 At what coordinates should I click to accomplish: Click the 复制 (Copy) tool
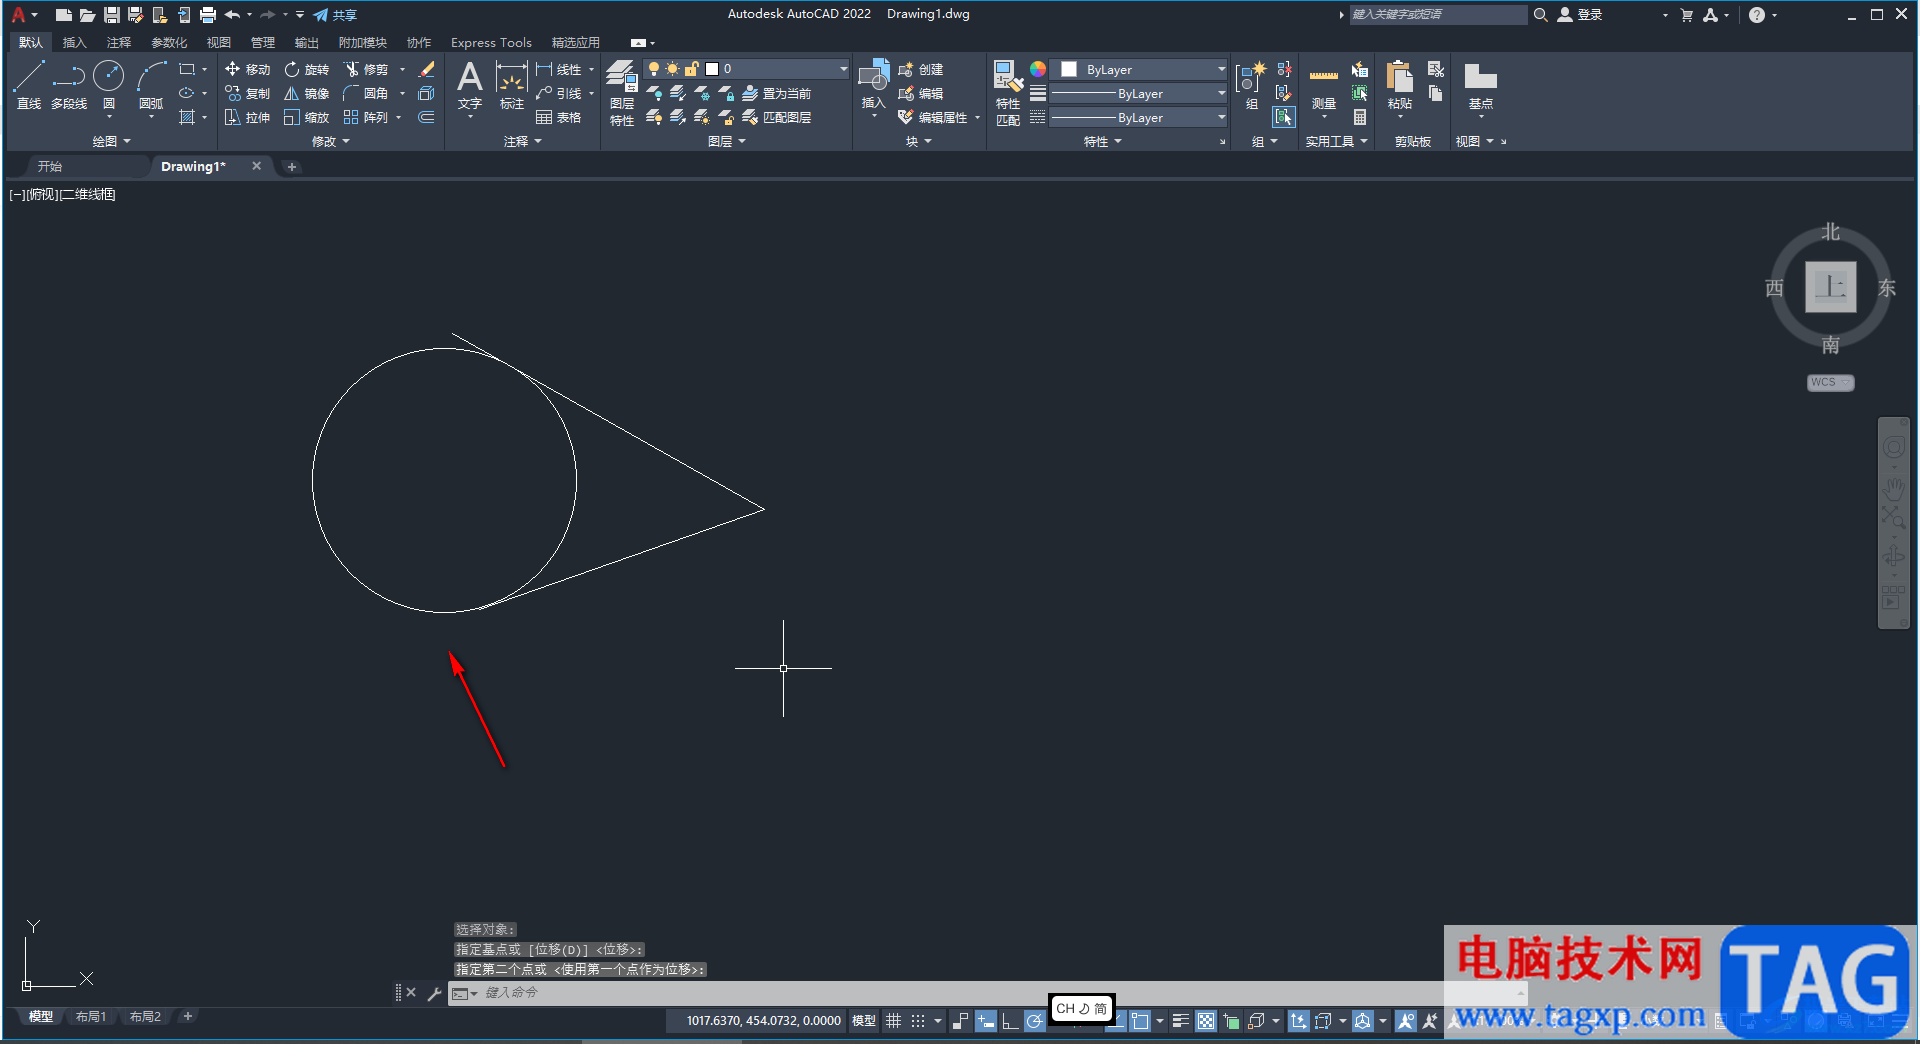(248, 93)
